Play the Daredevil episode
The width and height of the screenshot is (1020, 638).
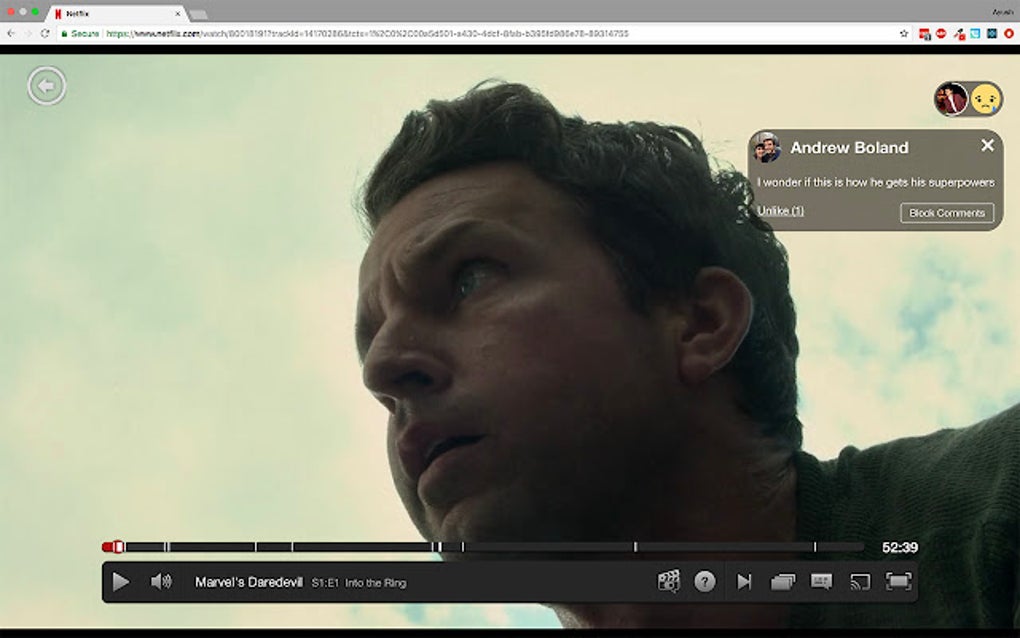coord(120,581)
